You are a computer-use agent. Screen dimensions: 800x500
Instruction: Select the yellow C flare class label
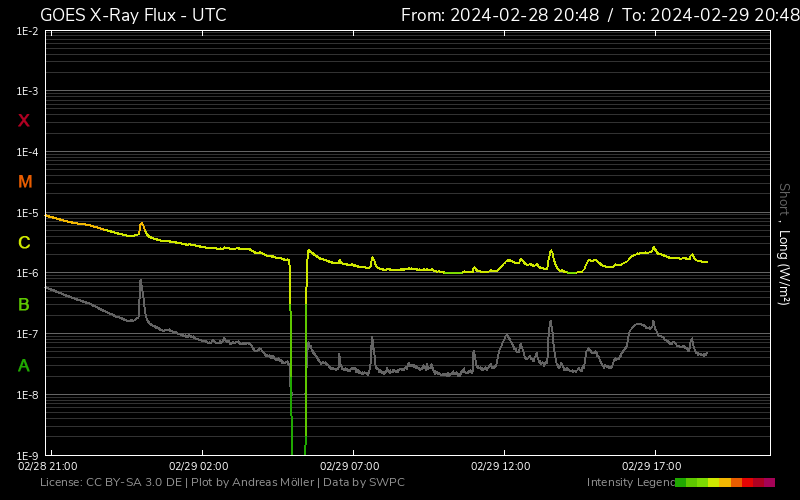[24, 243]
